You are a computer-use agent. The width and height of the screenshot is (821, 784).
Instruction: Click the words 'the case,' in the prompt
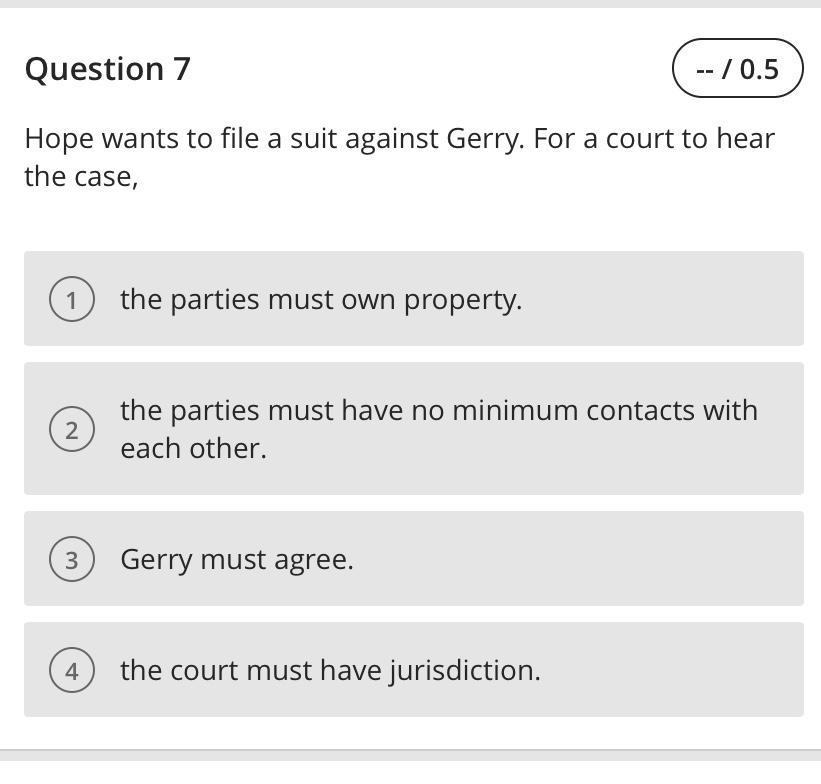tap(81, 177)
